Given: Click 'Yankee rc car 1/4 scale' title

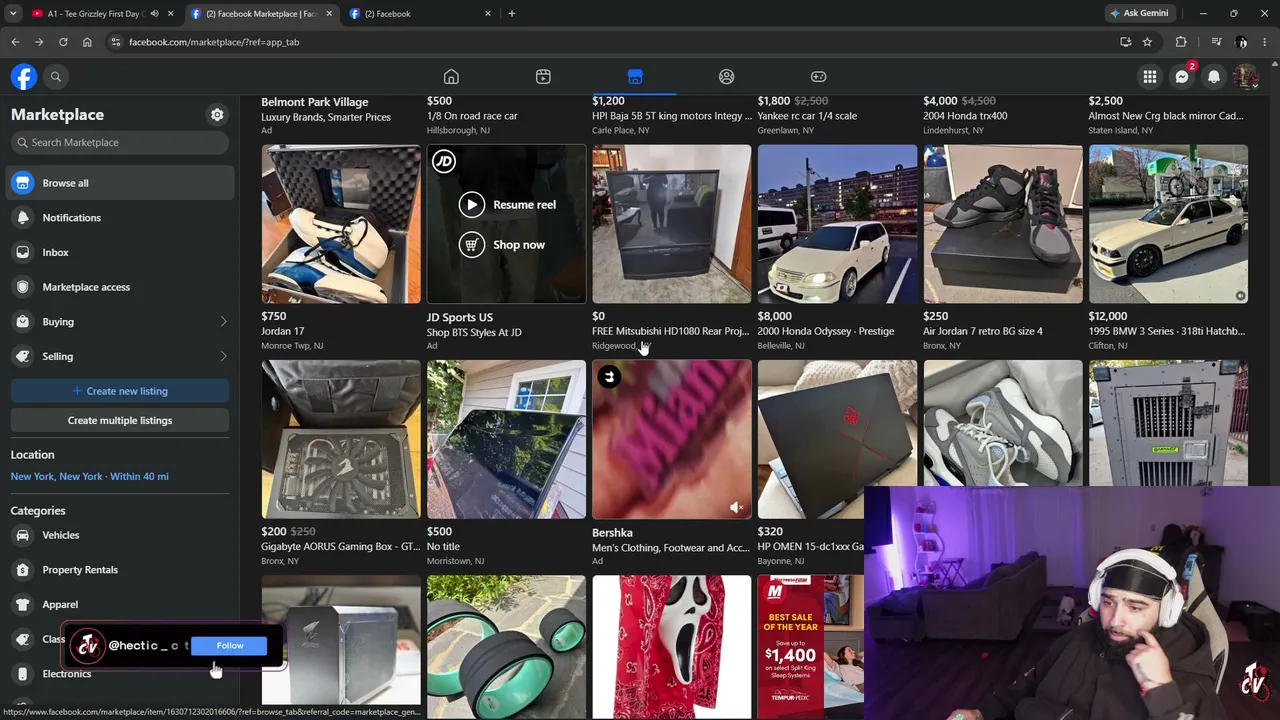Looking at the screenshot, I should point(807,116).
